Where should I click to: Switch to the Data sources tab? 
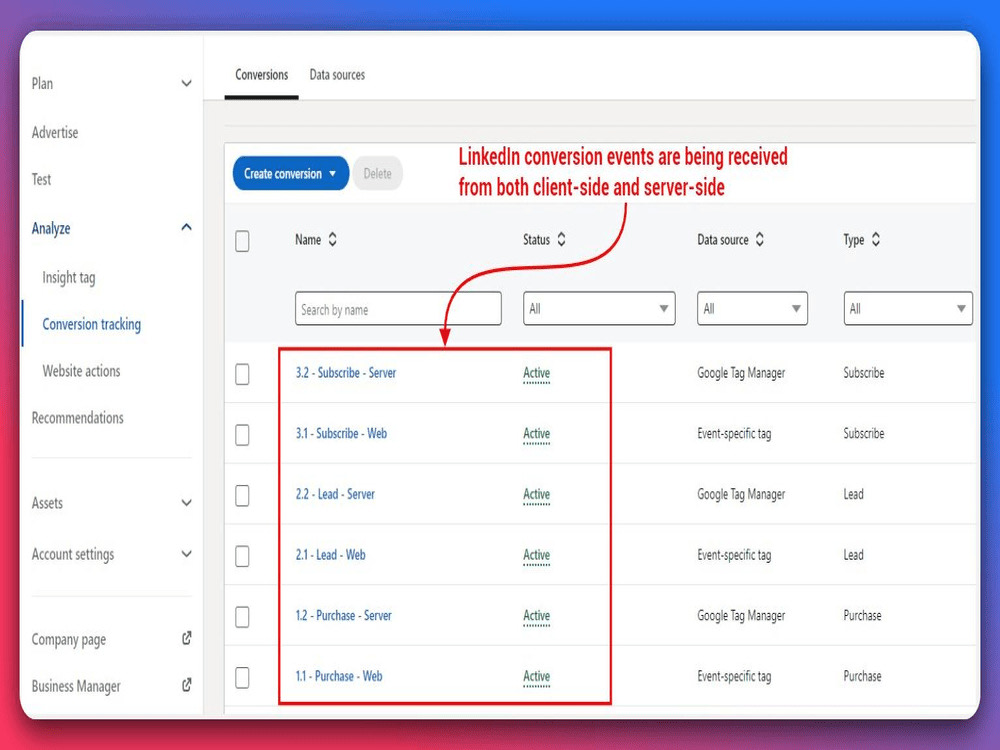pyautogui.click(x=337, y=75)
